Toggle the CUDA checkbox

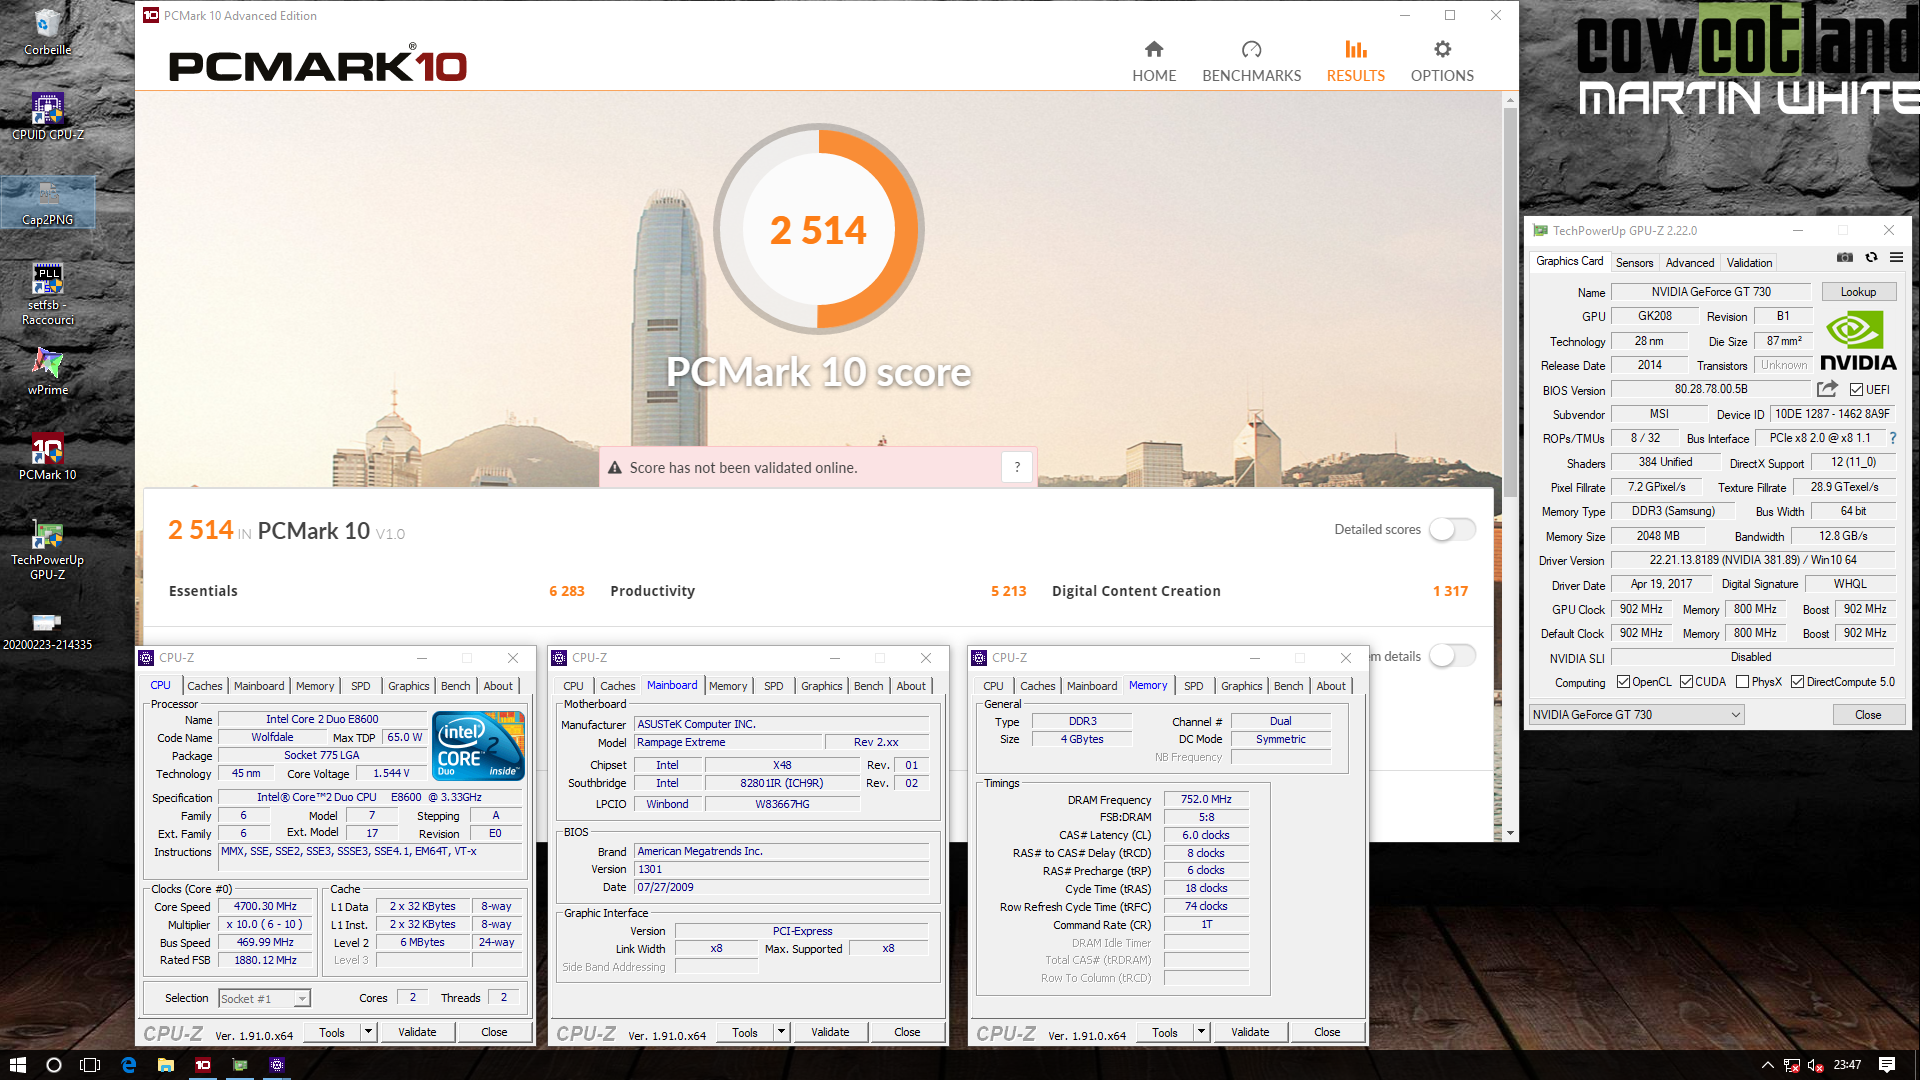pyautogui.click(x=1686, y=682)
